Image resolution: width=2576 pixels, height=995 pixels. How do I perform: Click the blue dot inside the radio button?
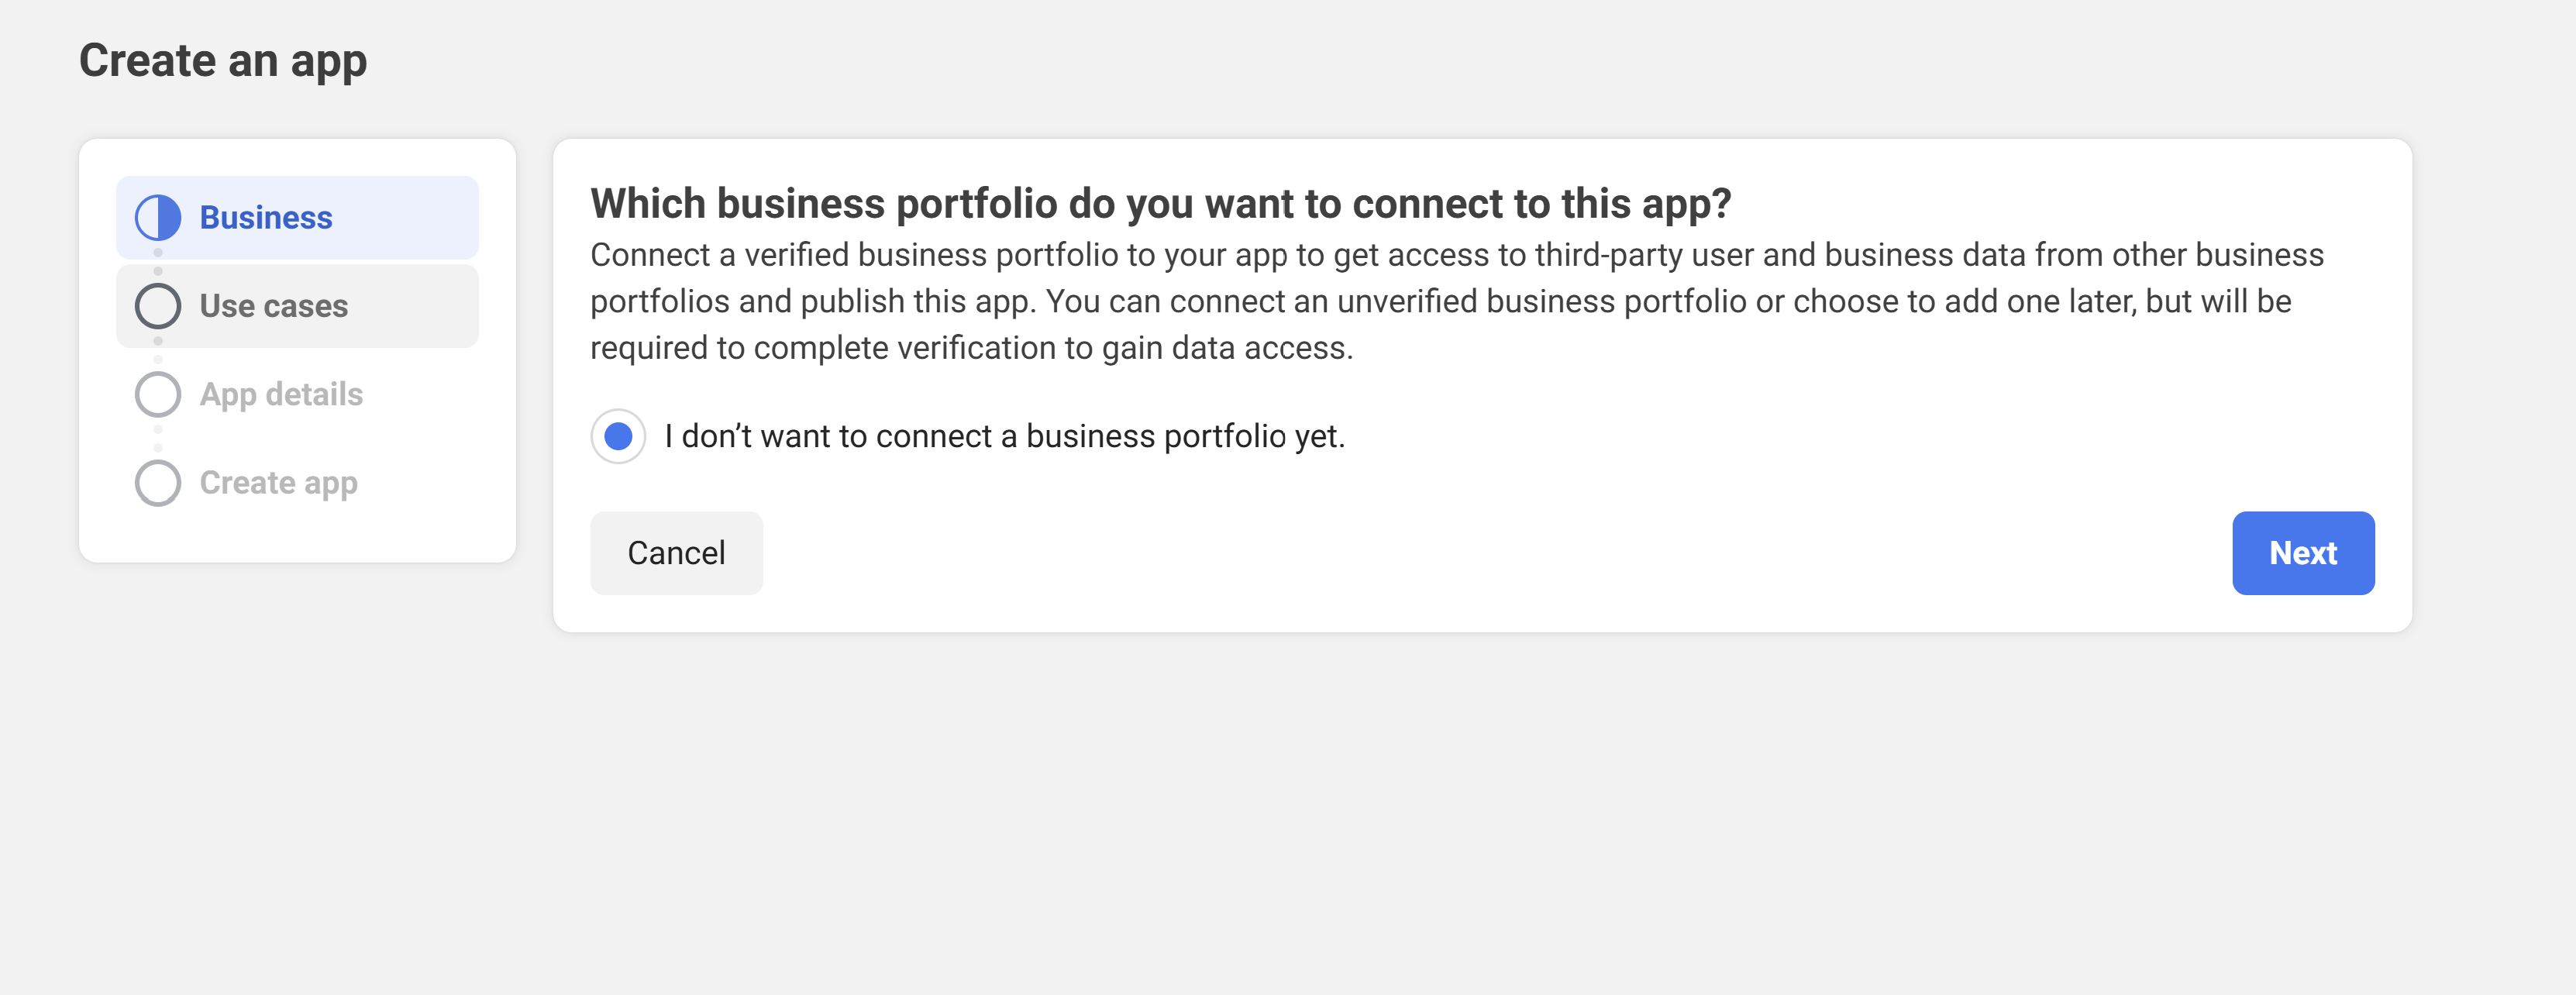coord(618,436)
